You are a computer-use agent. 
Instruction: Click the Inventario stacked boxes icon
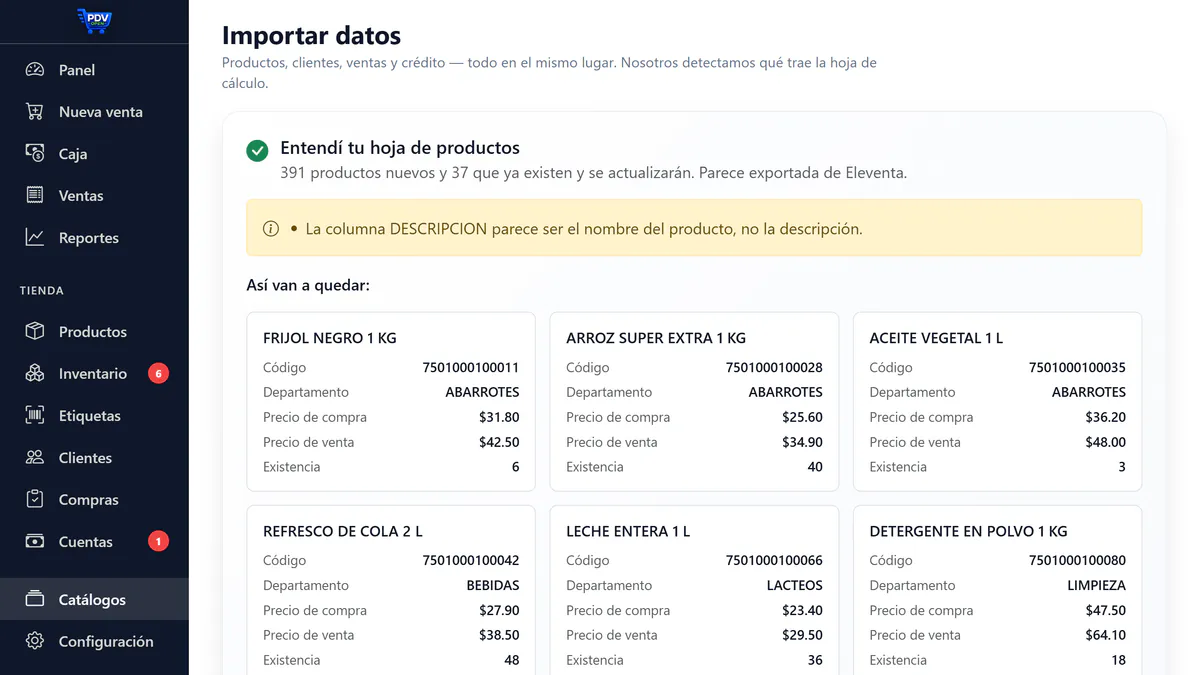coord(35,374)
